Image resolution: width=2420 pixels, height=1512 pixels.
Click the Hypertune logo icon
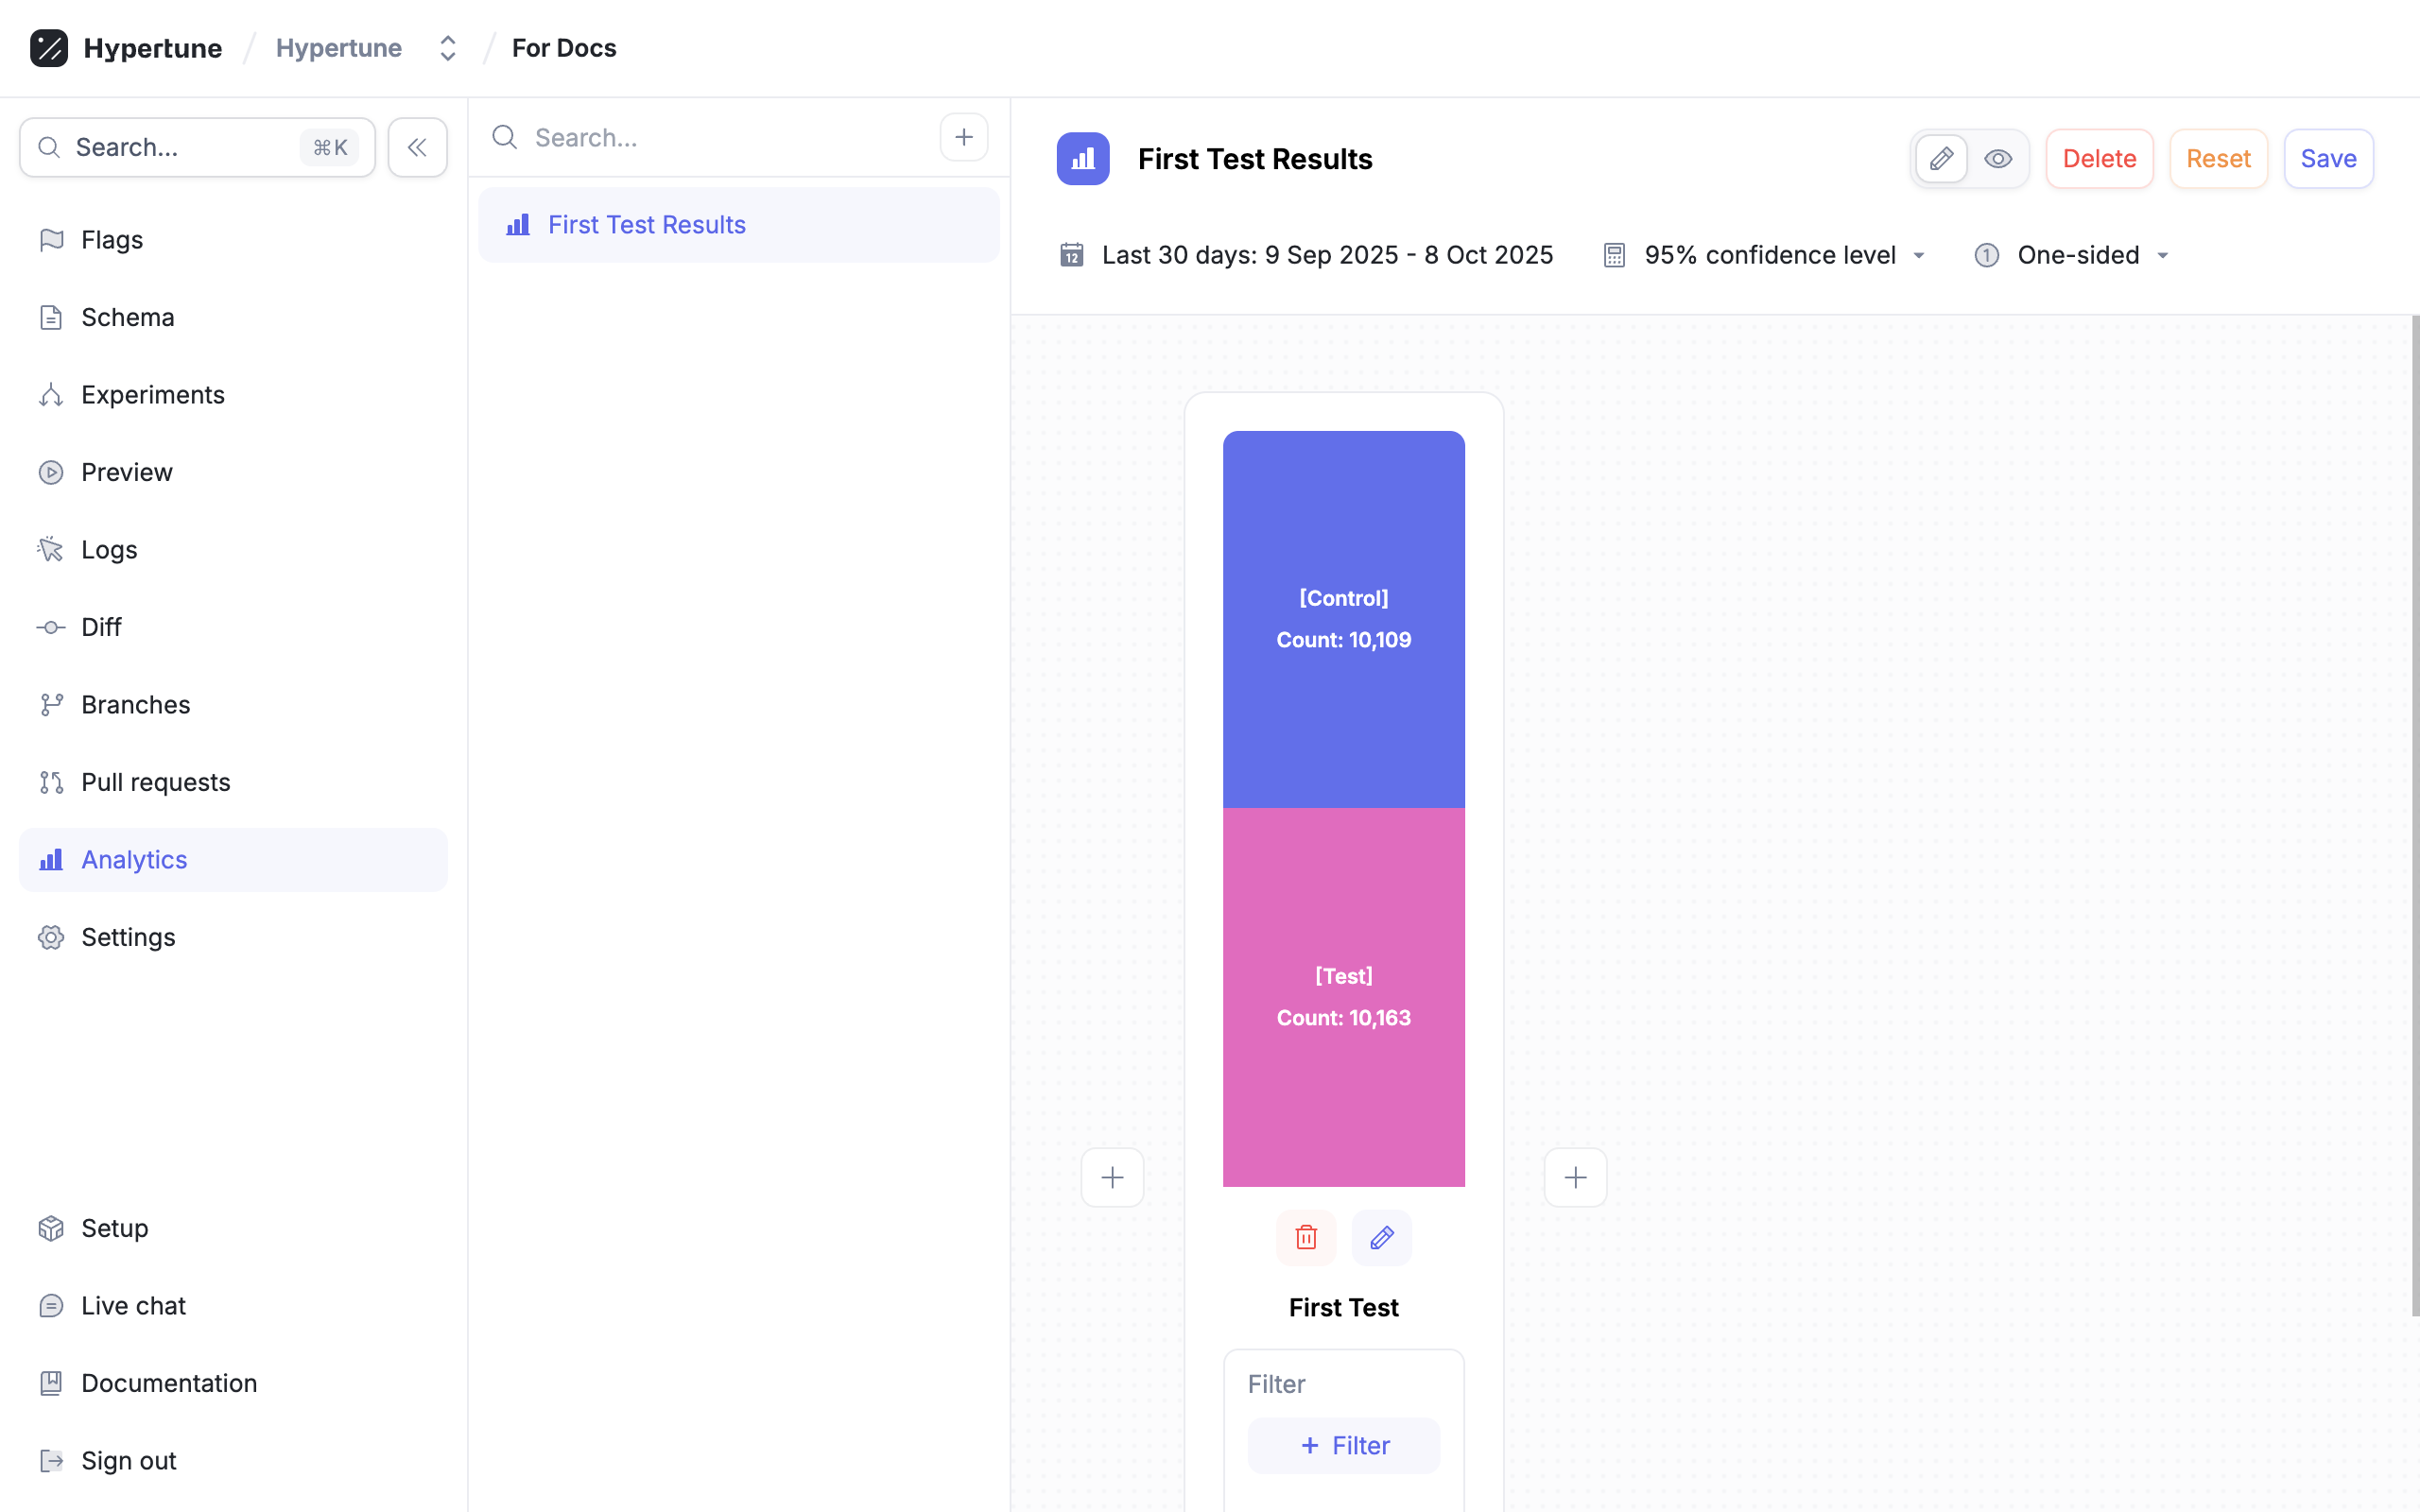click(x=49, y=48)
